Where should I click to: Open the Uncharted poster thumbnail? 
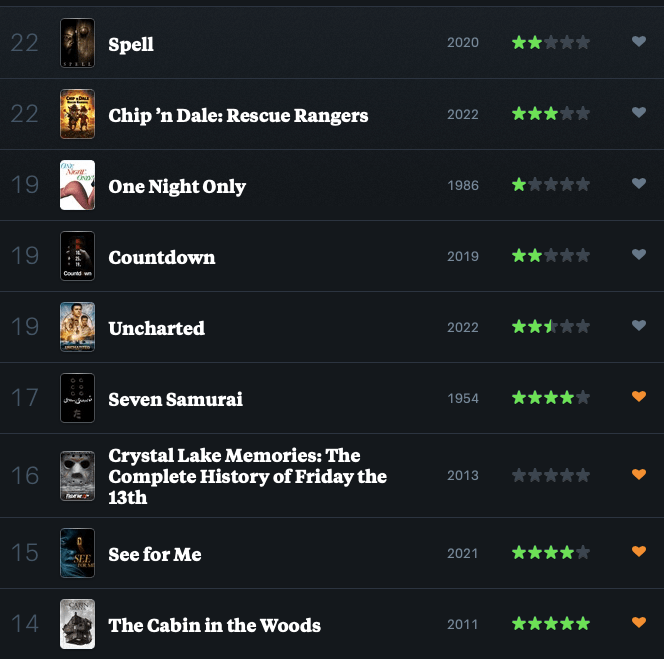click(x=77, y=328)
